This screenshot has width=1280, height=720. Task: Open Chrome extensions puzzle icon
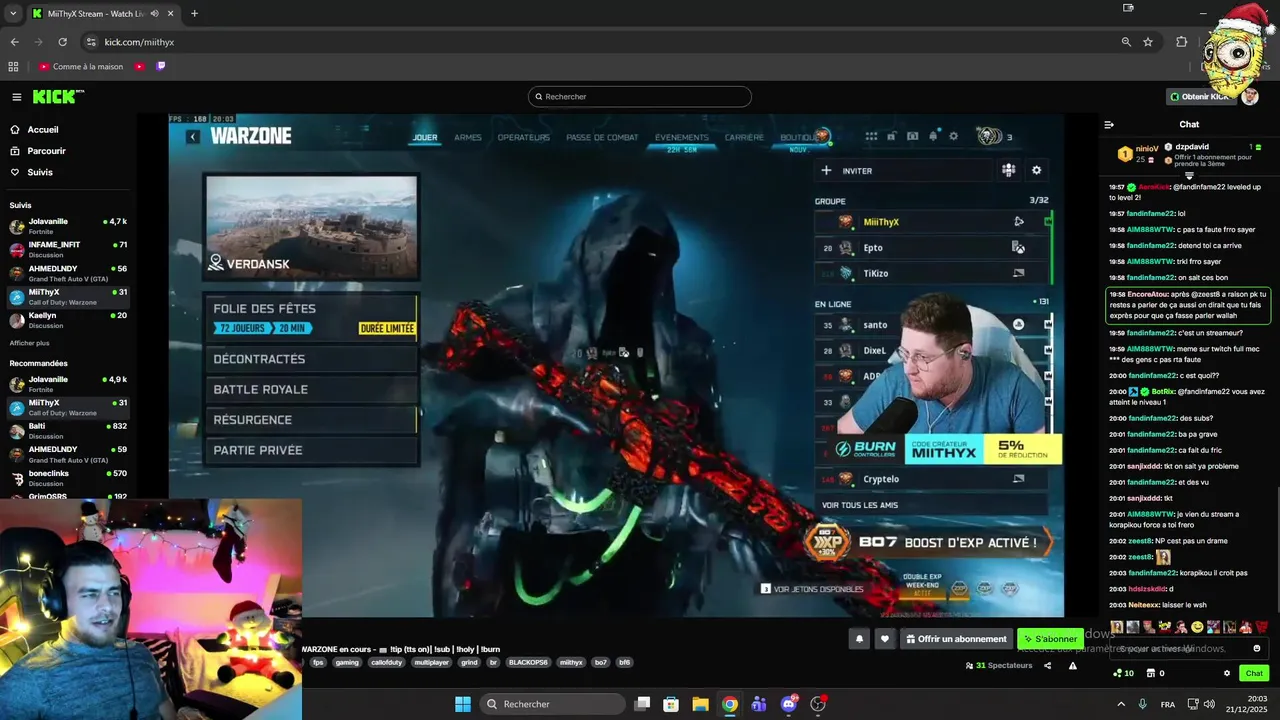1181,42
